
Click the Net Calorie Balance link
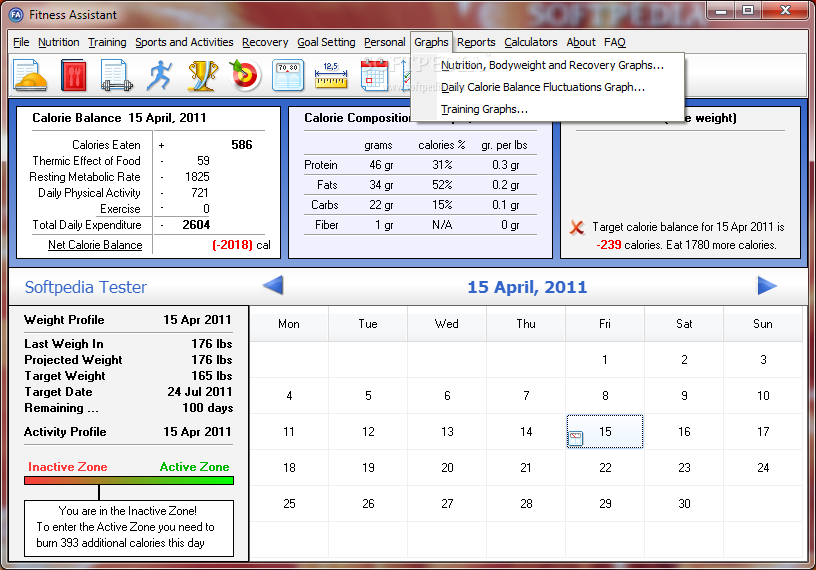(x=95, y=245)
